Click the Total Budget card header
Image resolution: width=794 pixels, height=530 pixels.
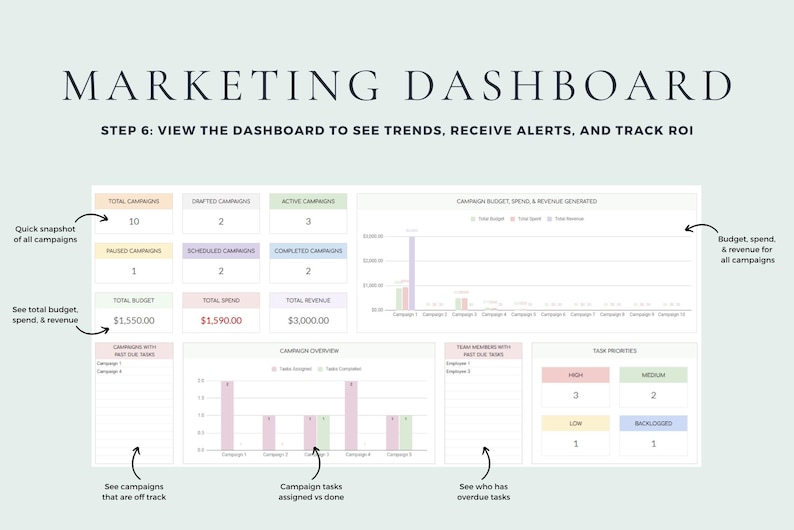point(134,300)
